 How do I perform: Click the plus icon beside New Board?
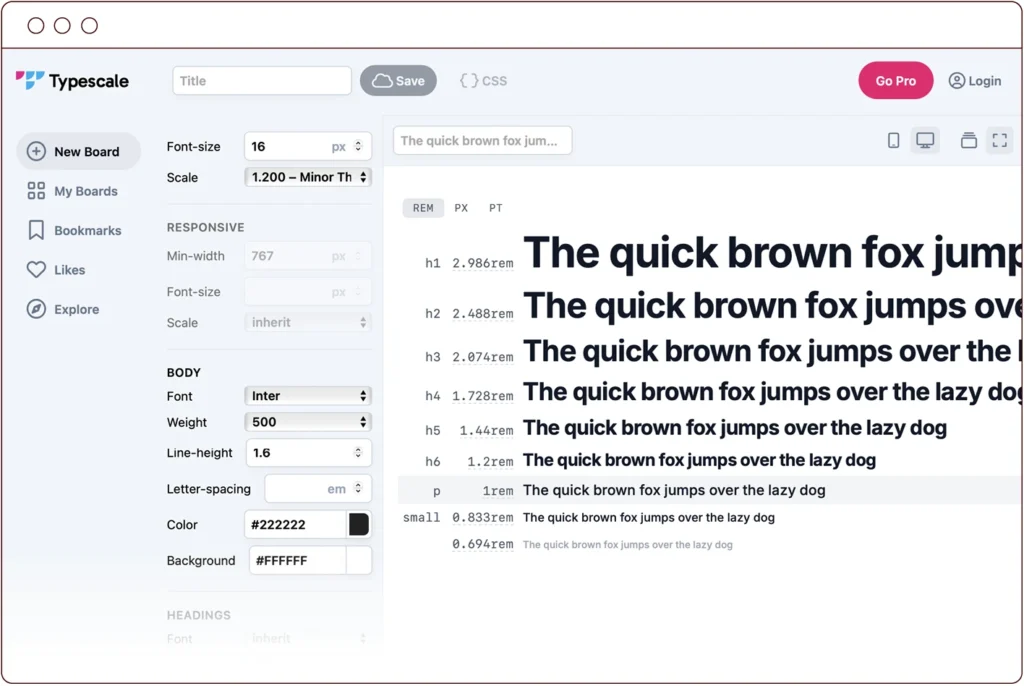(x=36, y=152)
